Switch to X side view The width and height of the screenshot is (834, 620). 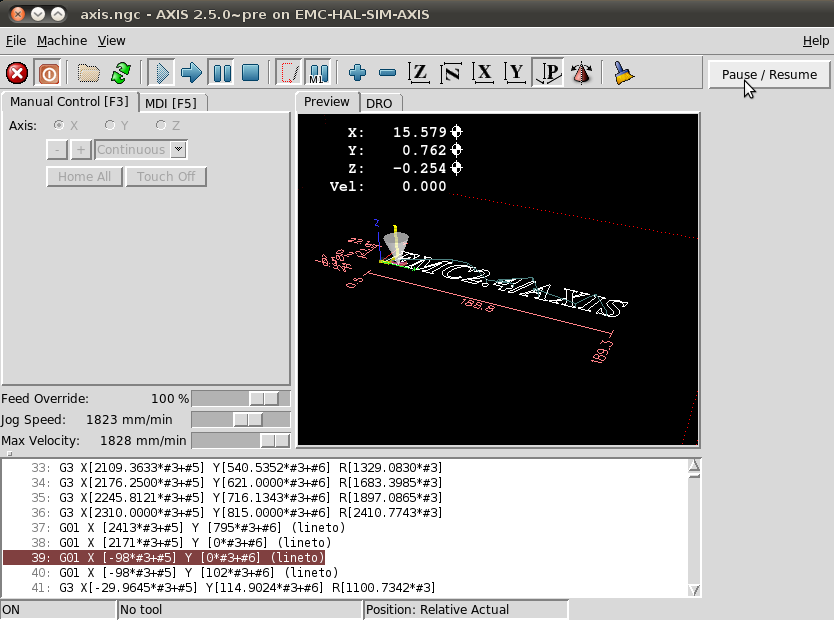pyautogui.click(x=483, y=73)
